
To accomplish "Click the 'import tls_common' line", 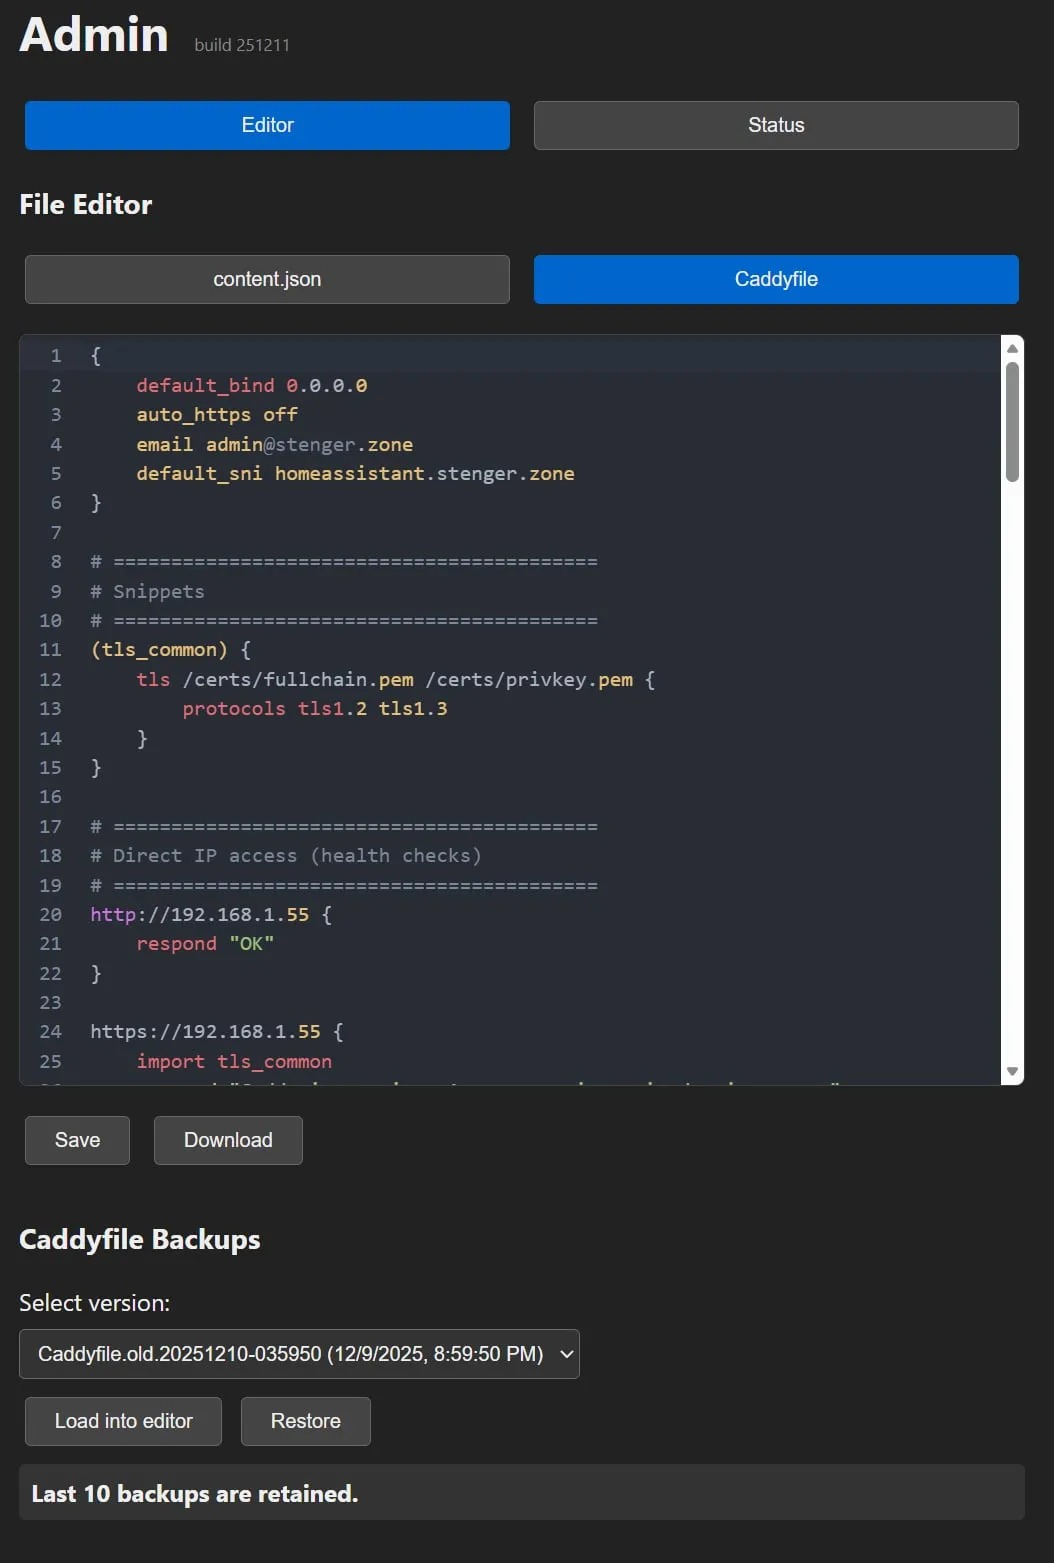I will [x=234, y=1061].
